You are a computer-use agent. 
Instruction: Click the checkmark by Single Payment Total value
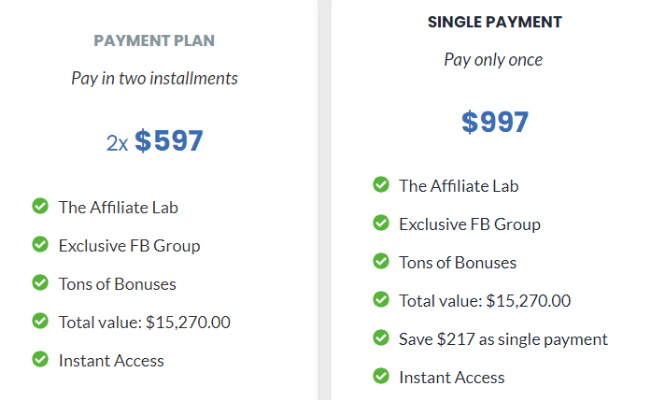[x=381, y=299]
